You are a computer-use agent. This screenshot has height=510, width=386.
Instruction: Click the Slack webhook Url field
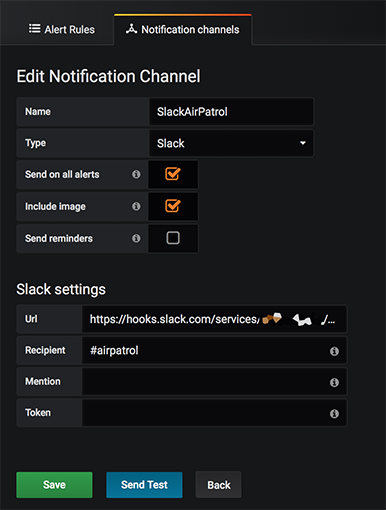tap(214, 319)
